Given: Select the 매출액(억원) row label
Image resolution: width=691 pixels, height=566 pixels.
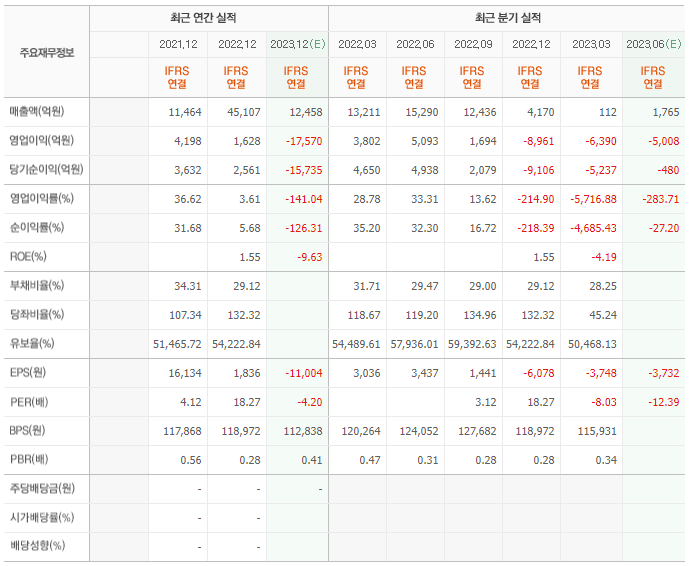Looking at the screenshot, I should coord(37,112).
